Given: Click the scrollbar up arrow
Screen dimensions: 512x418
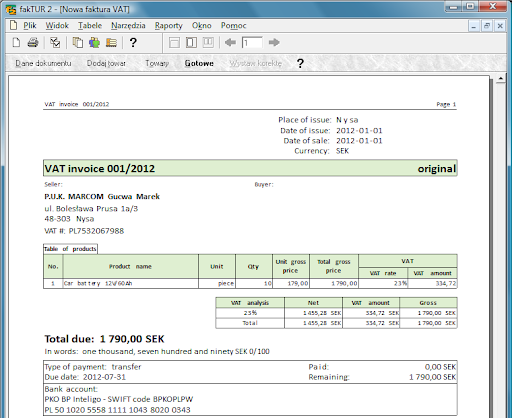Looking at the screenshot, I should pyautogui.click(x=501, y=79).
